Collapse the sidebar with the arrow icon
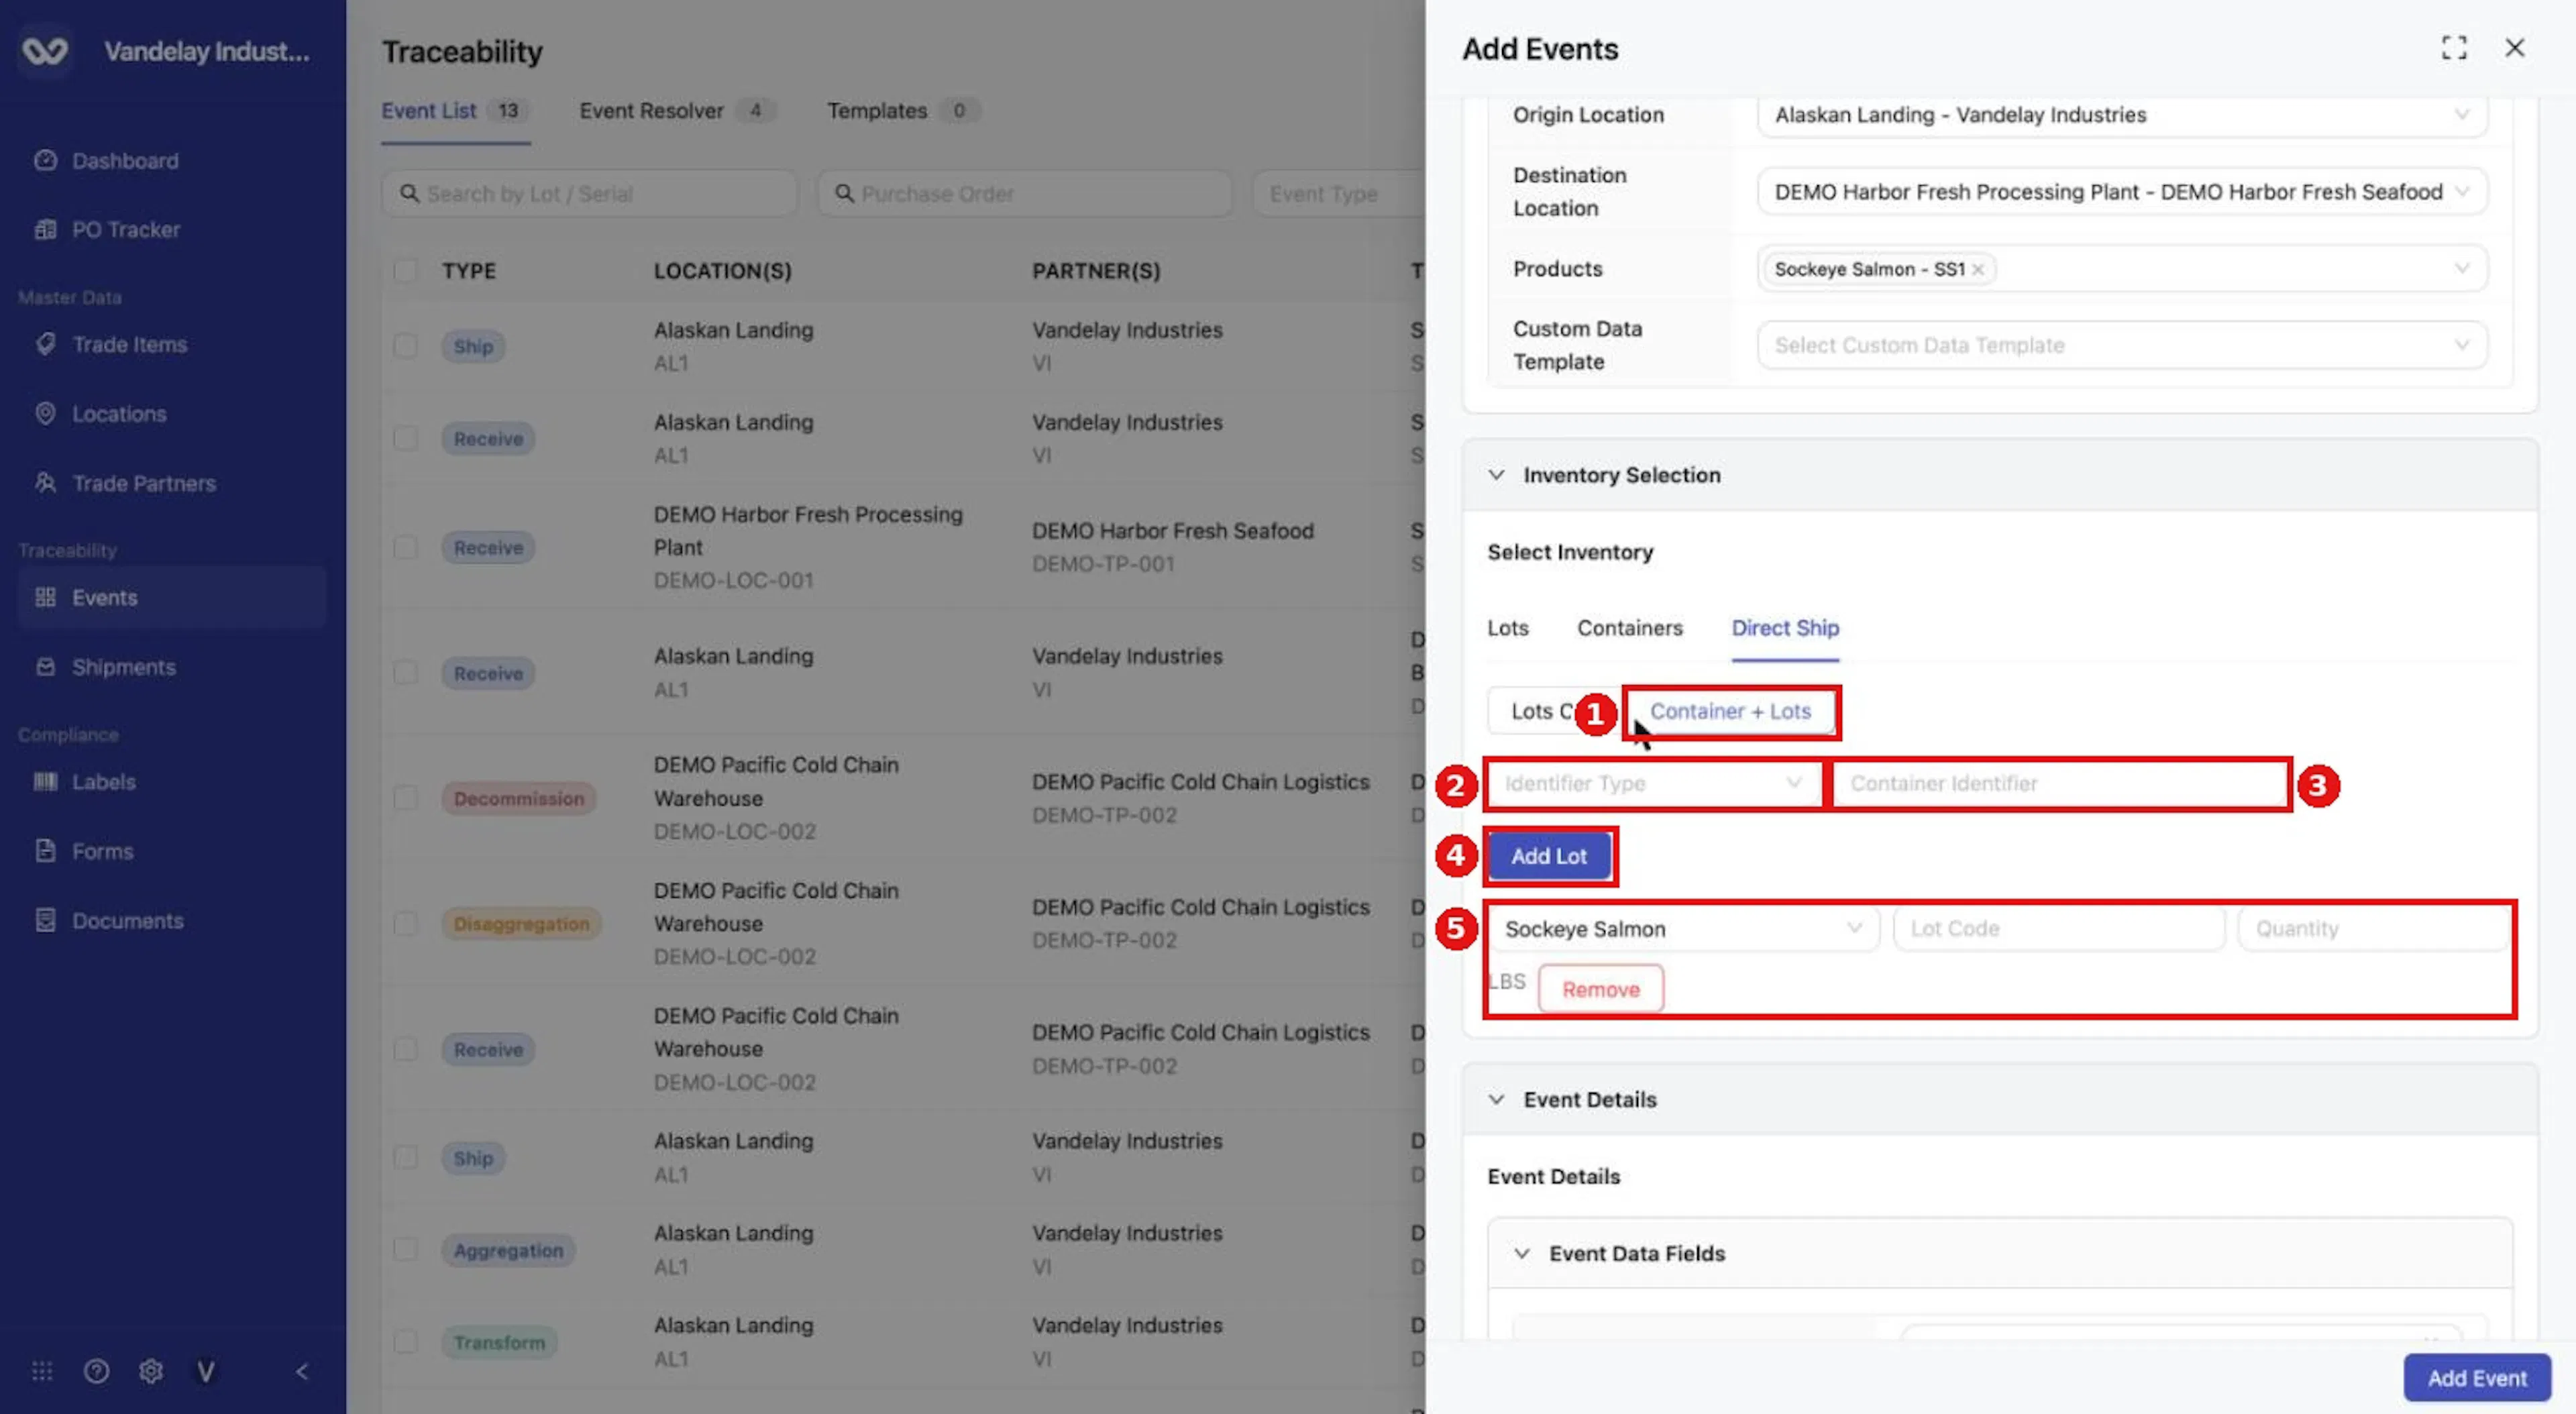Image resolution: width=2576 pixels, height=1414 pixels. 302,1371
